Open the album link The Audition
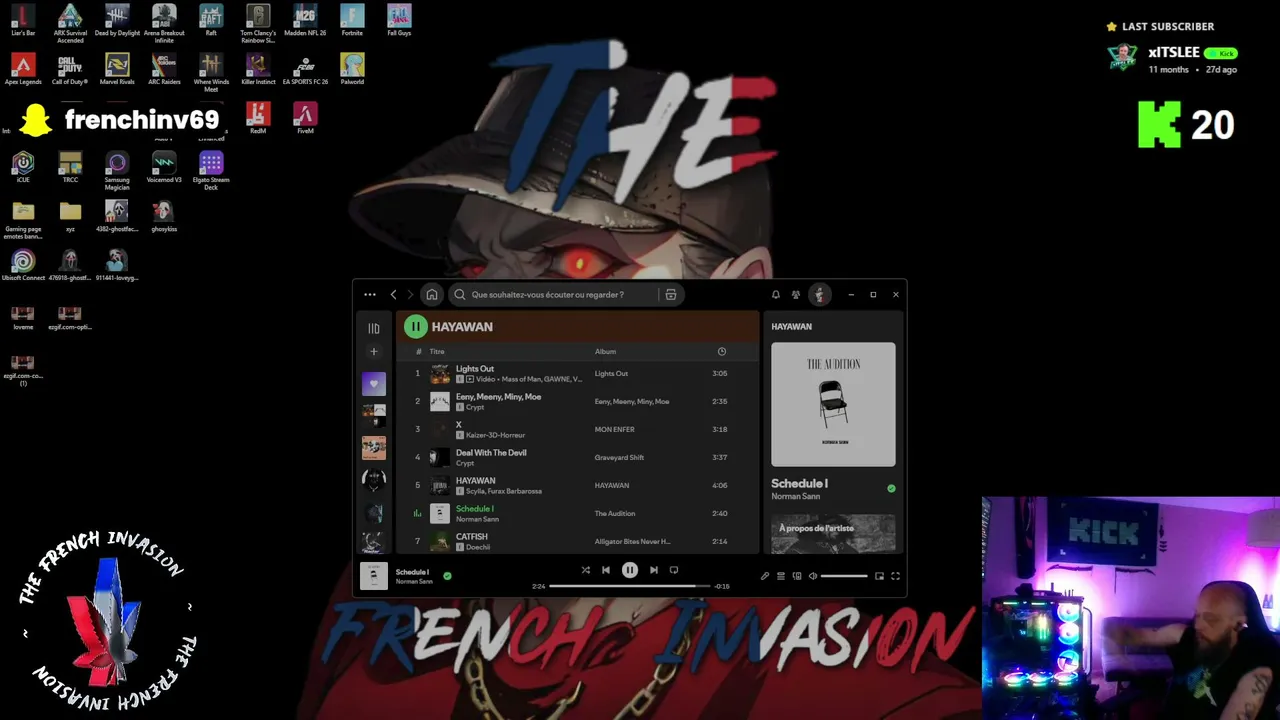This screenshot has height=720, width=1280. pos(615,514)
